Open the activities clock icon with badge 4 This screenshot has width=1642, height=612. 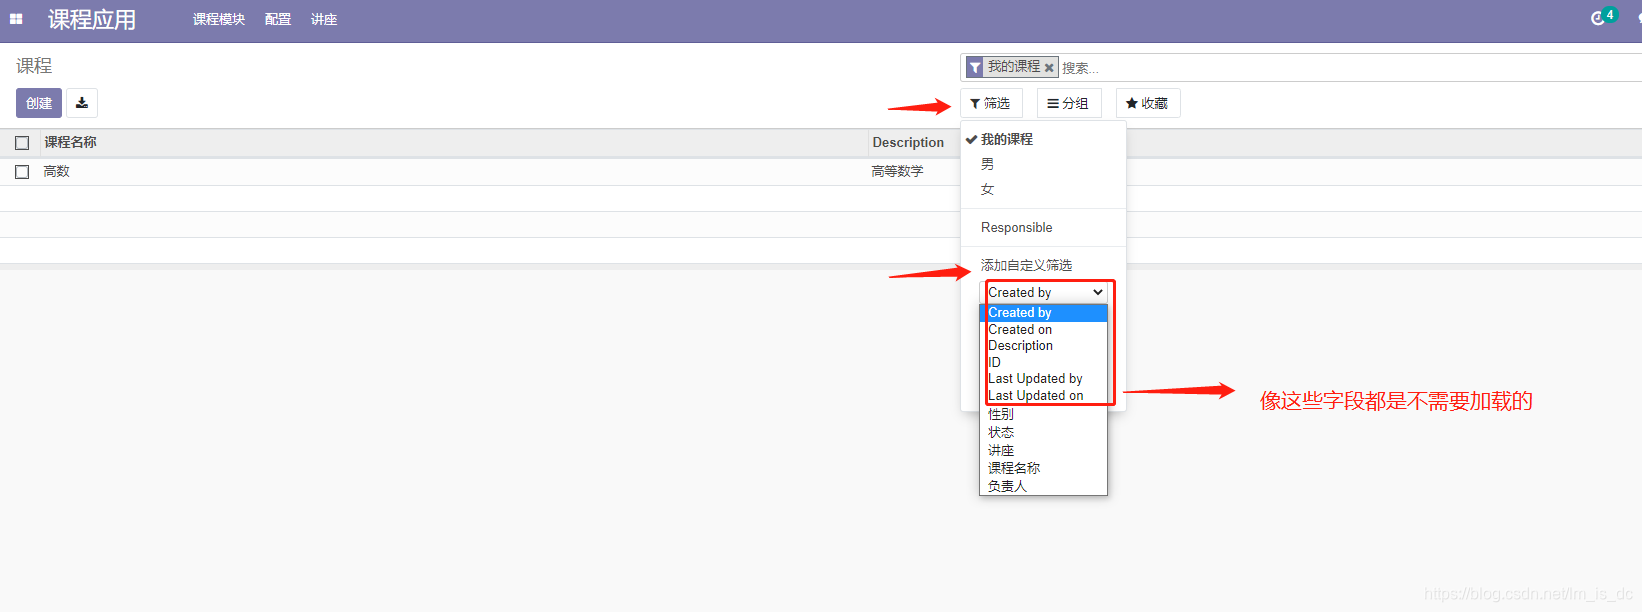[1598, 19]
